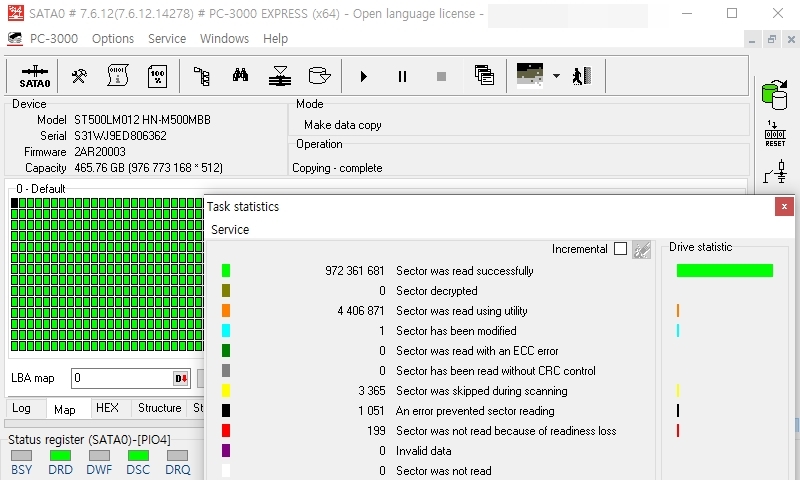This screenshot has height=480, width=800.
Task: Click the binoculars search icon
Action: coord(240,75)
